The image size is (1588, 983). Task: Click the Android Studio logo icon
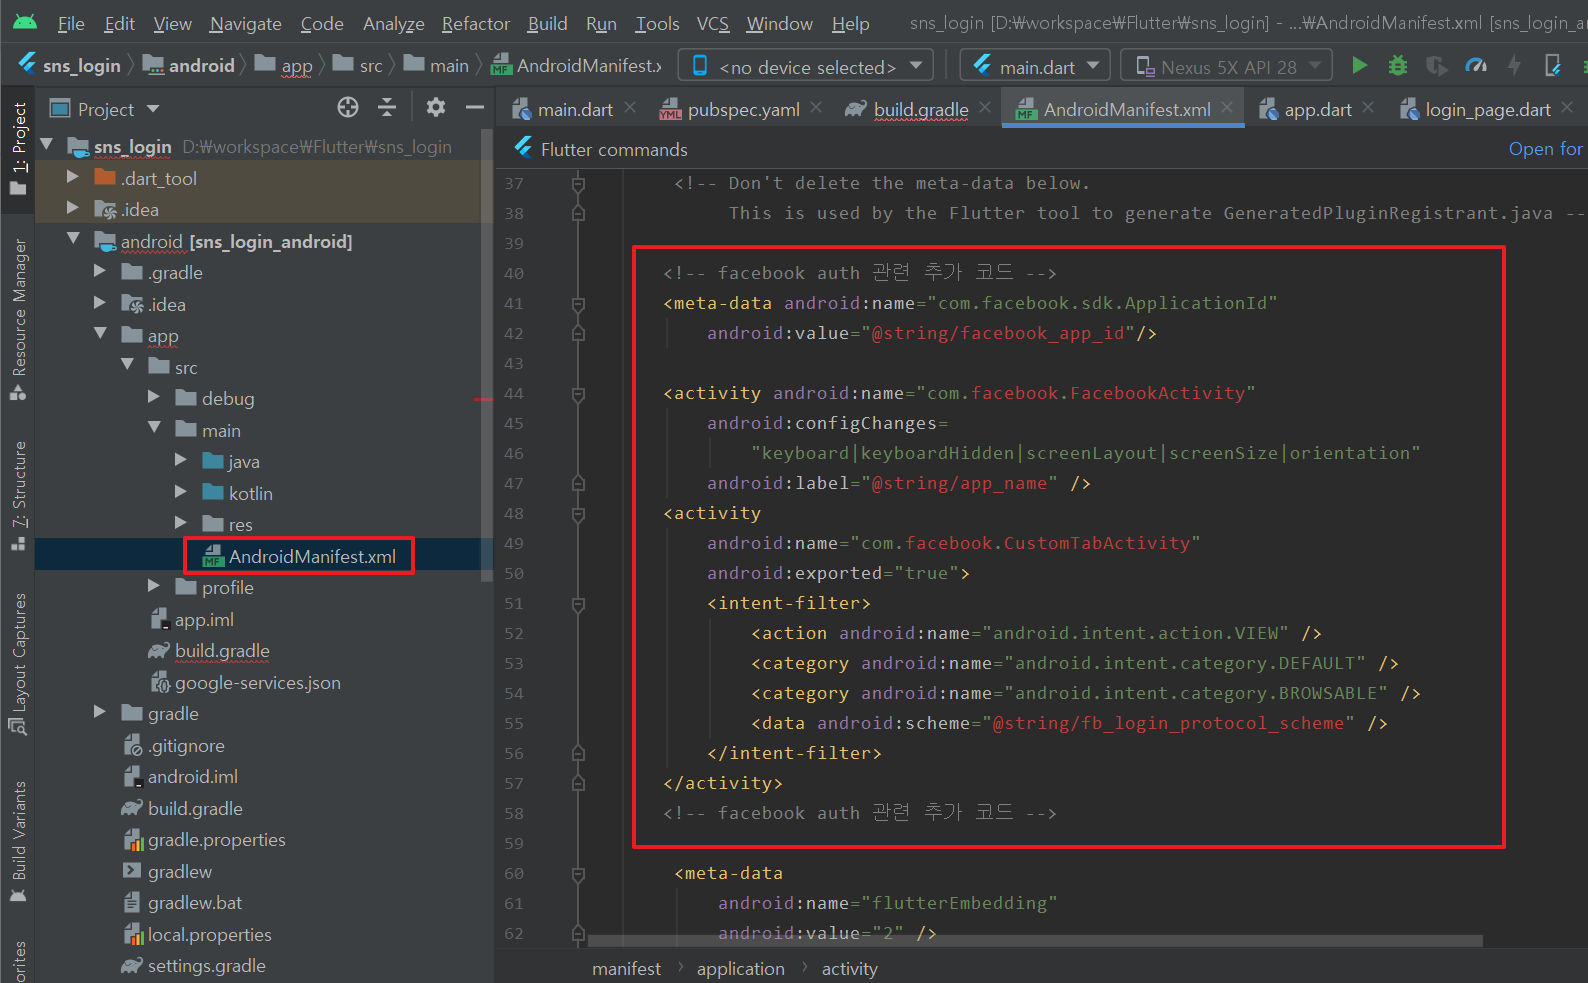coord(26,22)
